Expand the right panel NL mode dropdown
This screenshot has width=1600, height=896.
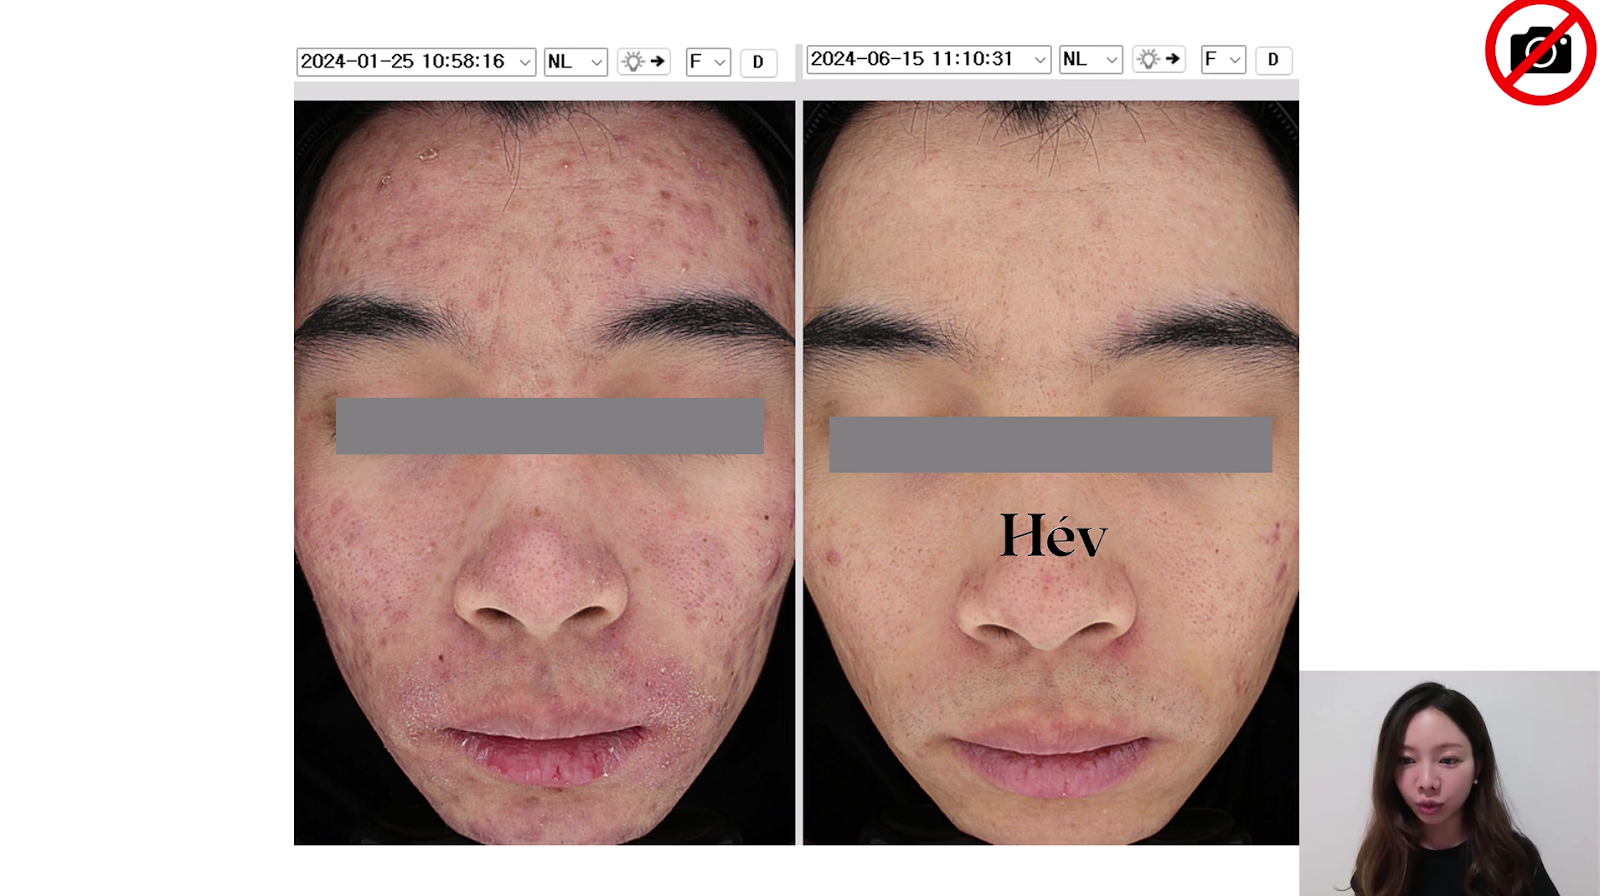(1091, 60)
